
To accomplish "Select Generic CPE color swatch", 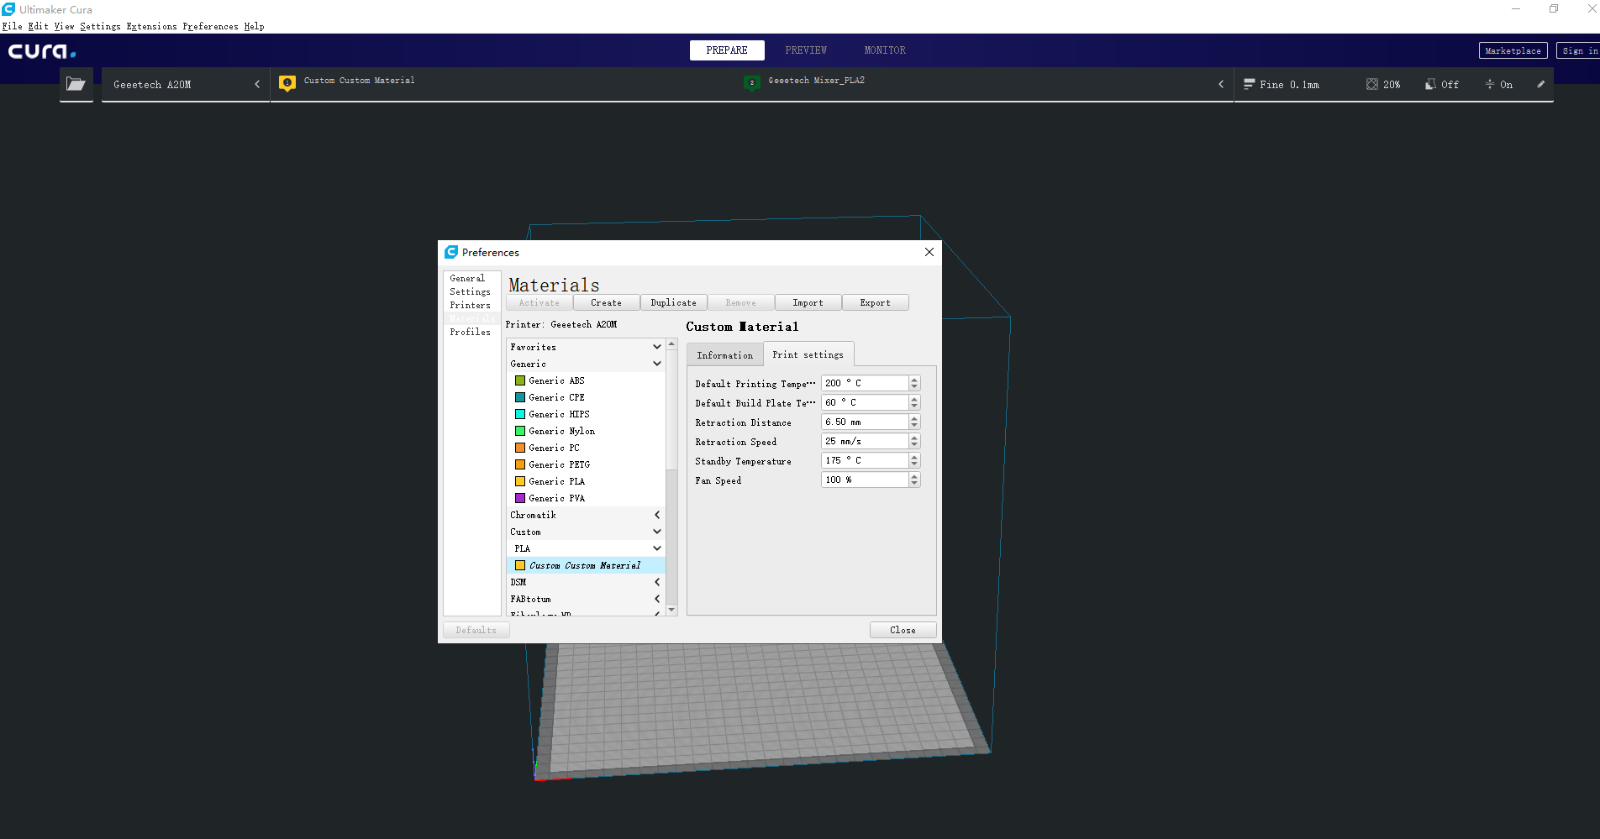I will pos(520,397).
